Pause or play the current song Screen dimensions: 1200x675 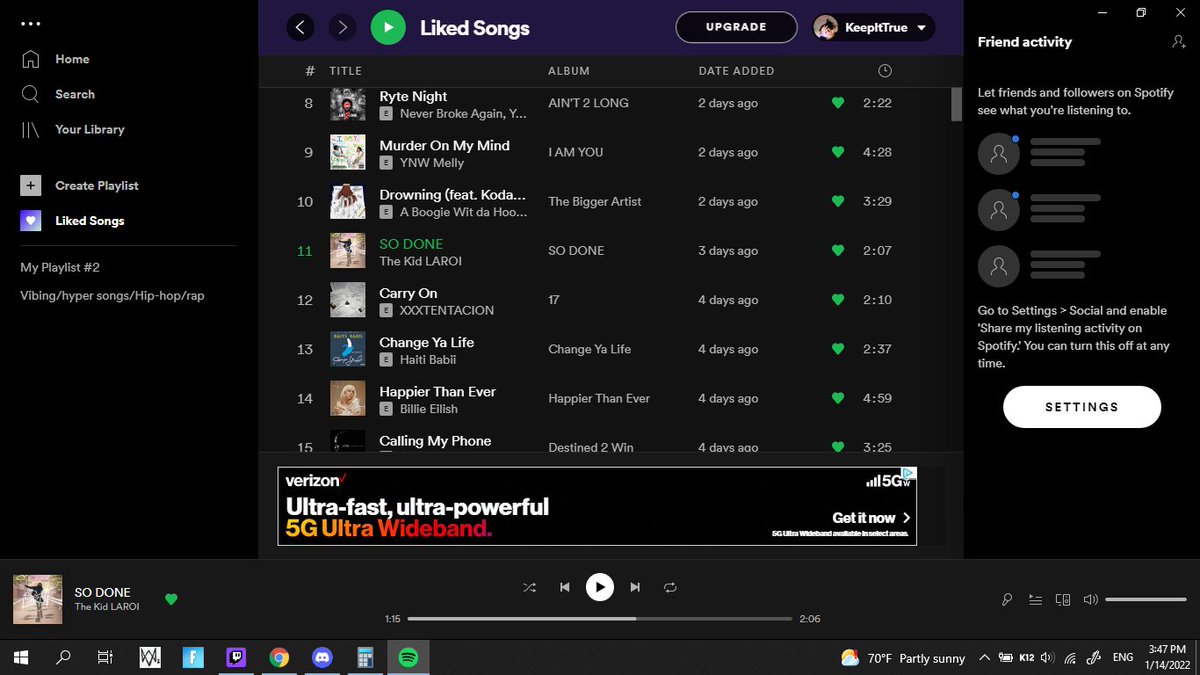(599, 587)
